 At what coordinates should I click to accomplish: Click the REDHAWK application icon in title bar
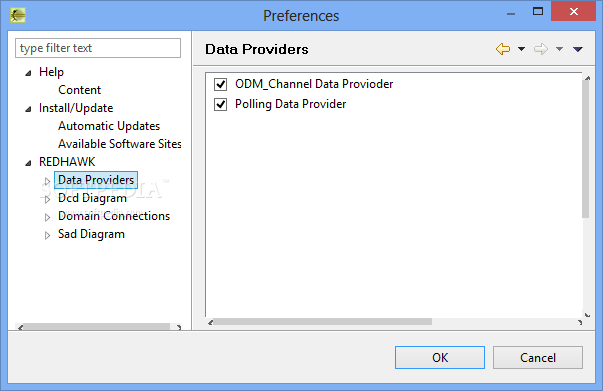pyautogui.click(x=18, y=16)
